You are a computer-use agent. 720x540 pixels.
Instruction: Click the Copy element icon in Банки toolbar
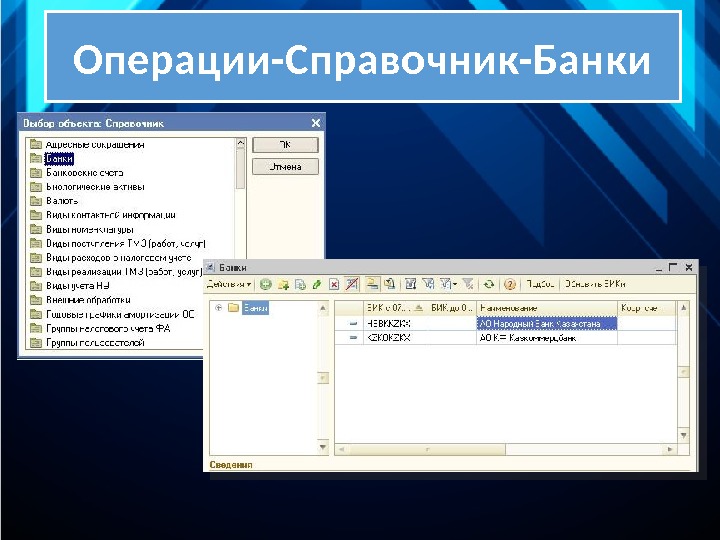(x=300, y=284)
